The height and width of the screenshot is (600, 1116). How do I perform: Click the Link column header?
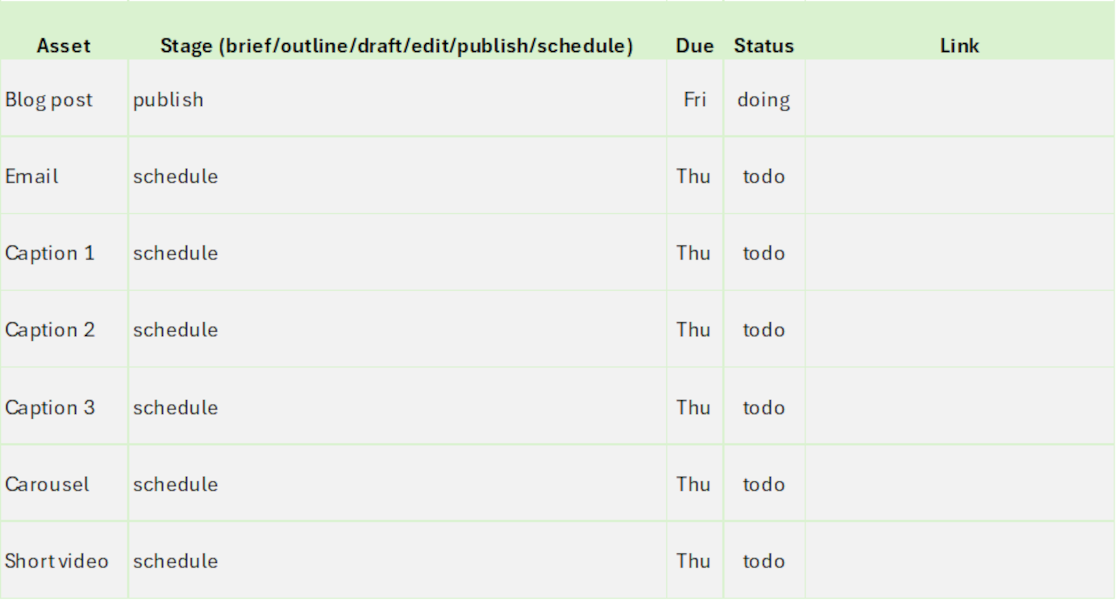click(x=959, y=31)
